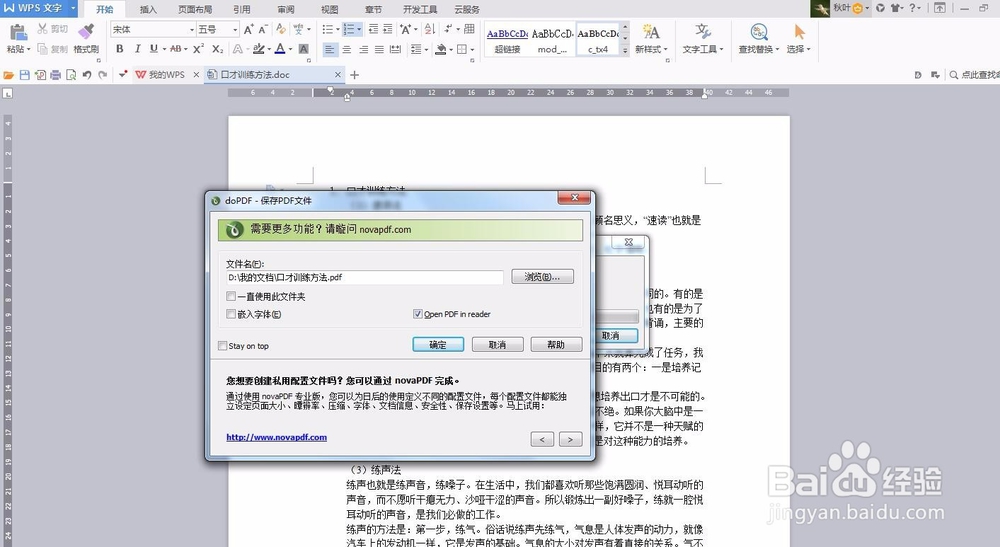Click the print preview icon

pos(71,75)
